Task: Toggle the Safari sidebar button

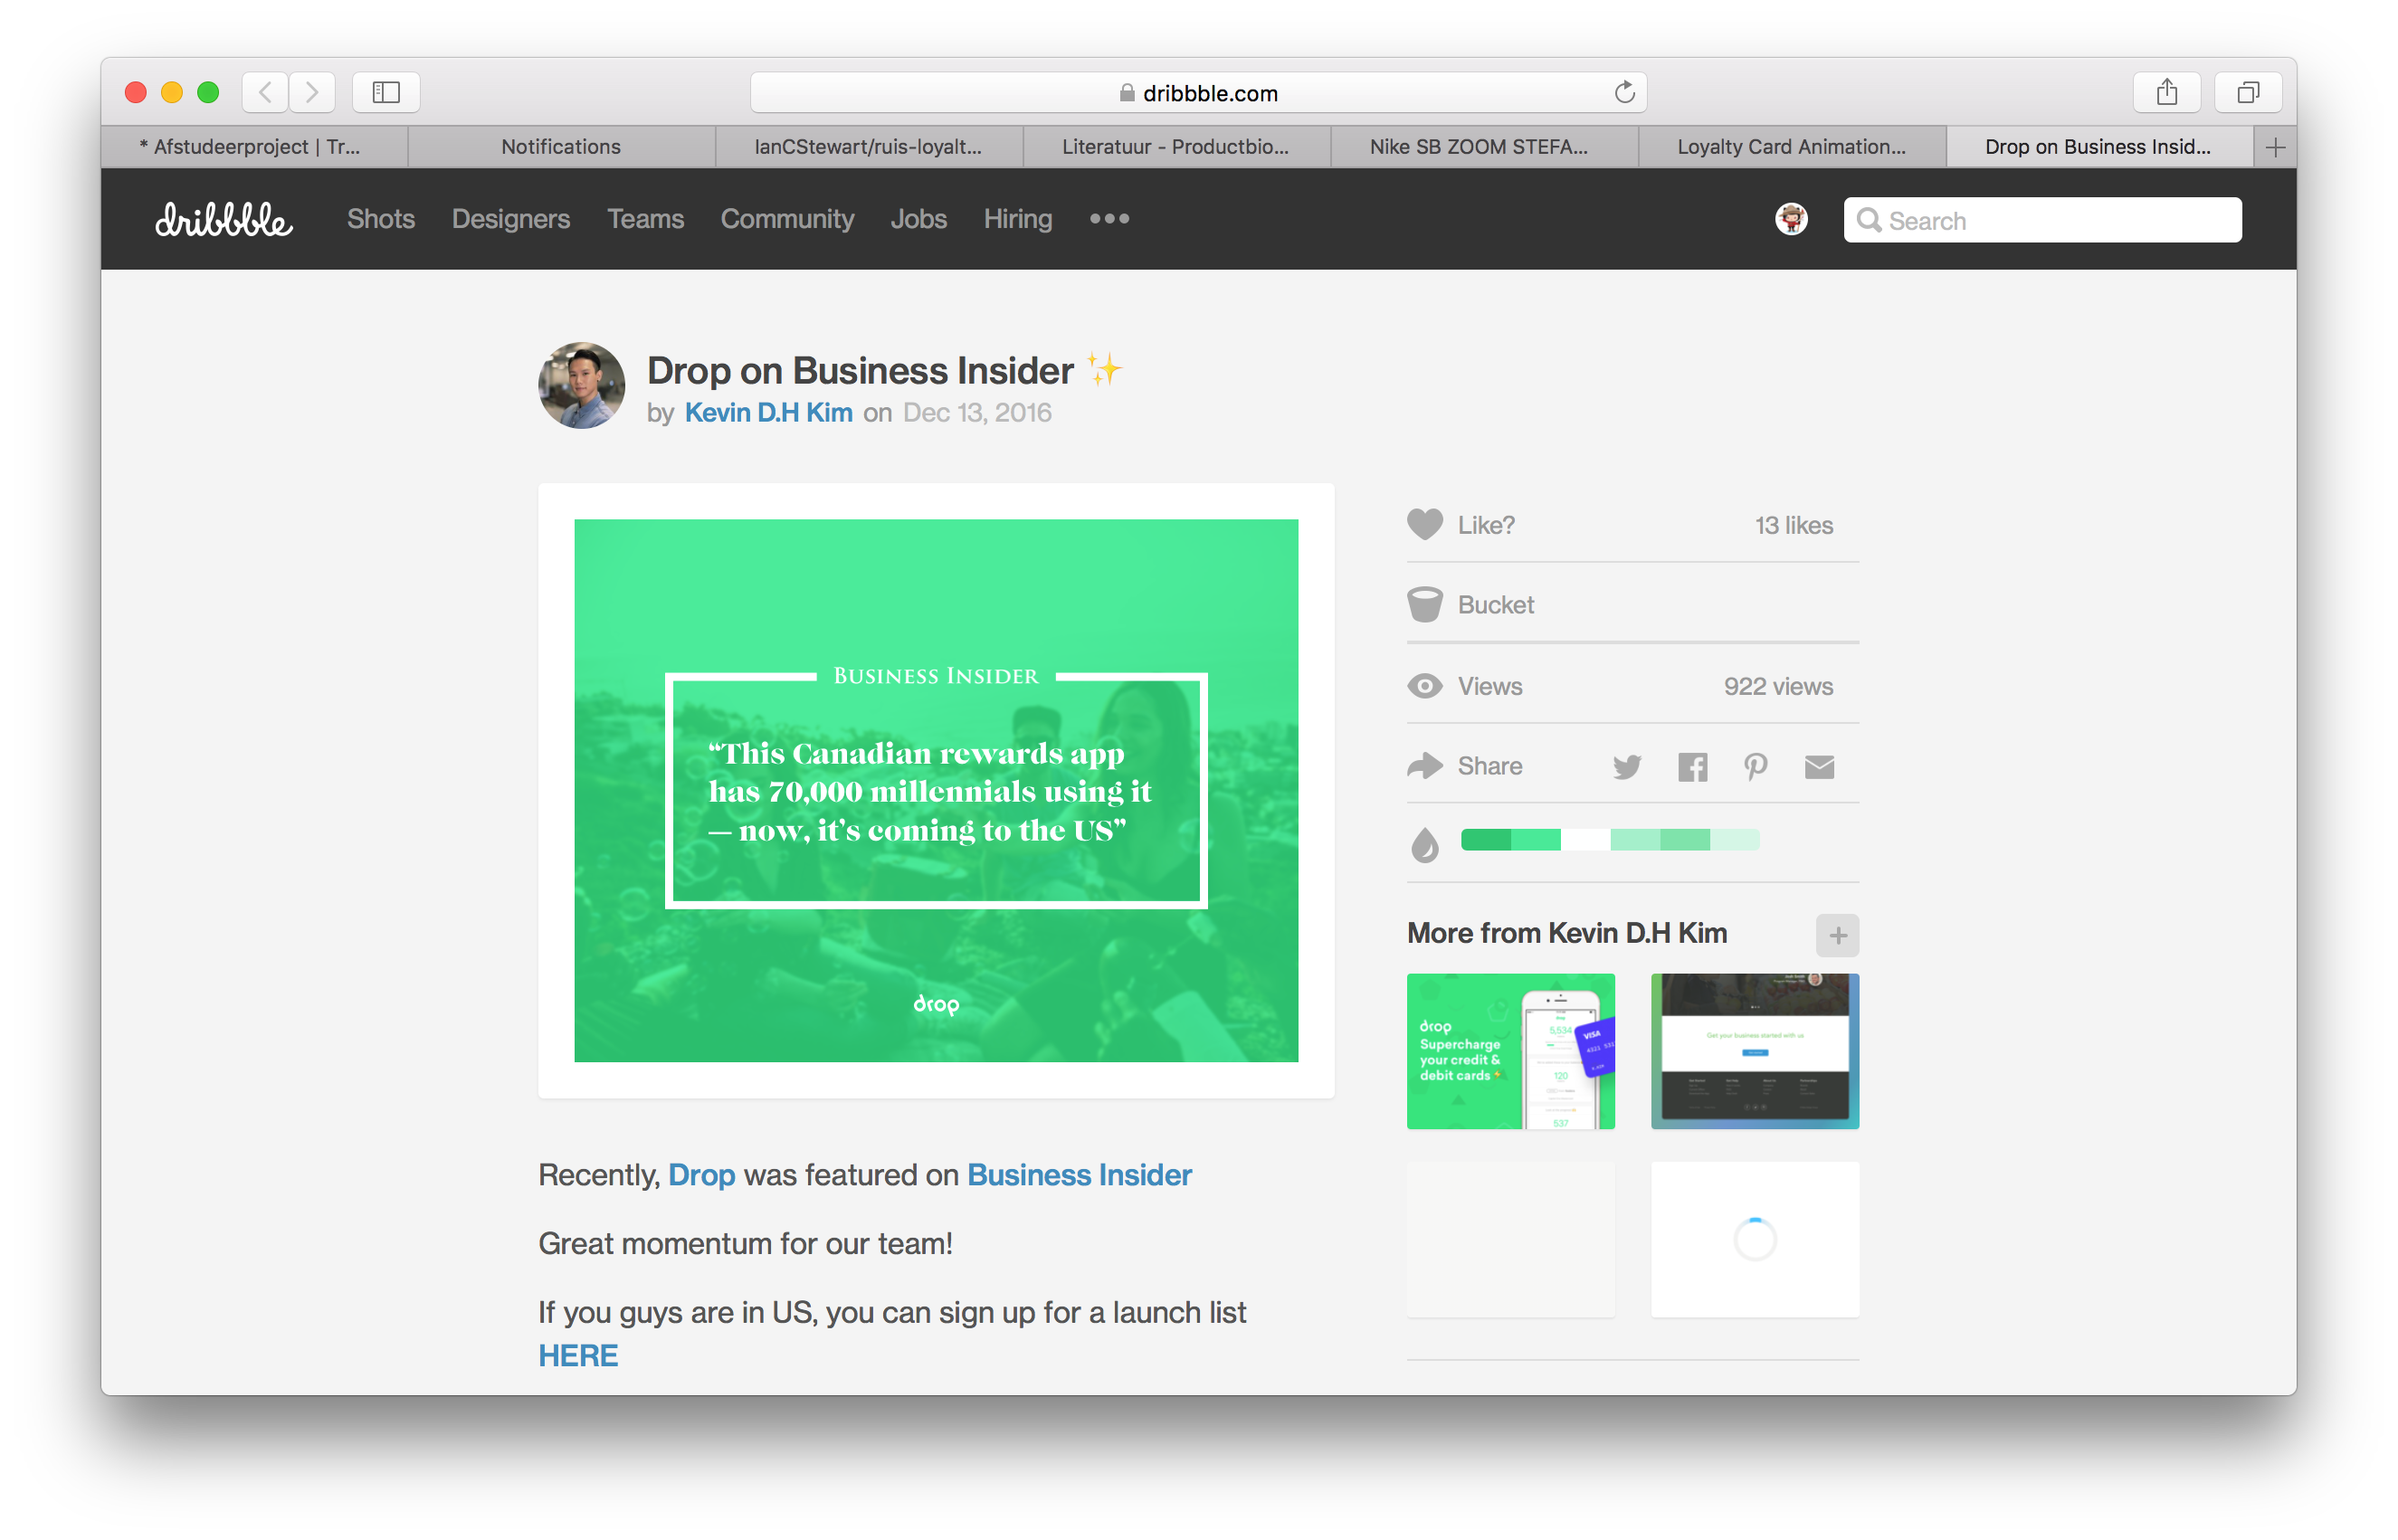Action: (386, 93)
